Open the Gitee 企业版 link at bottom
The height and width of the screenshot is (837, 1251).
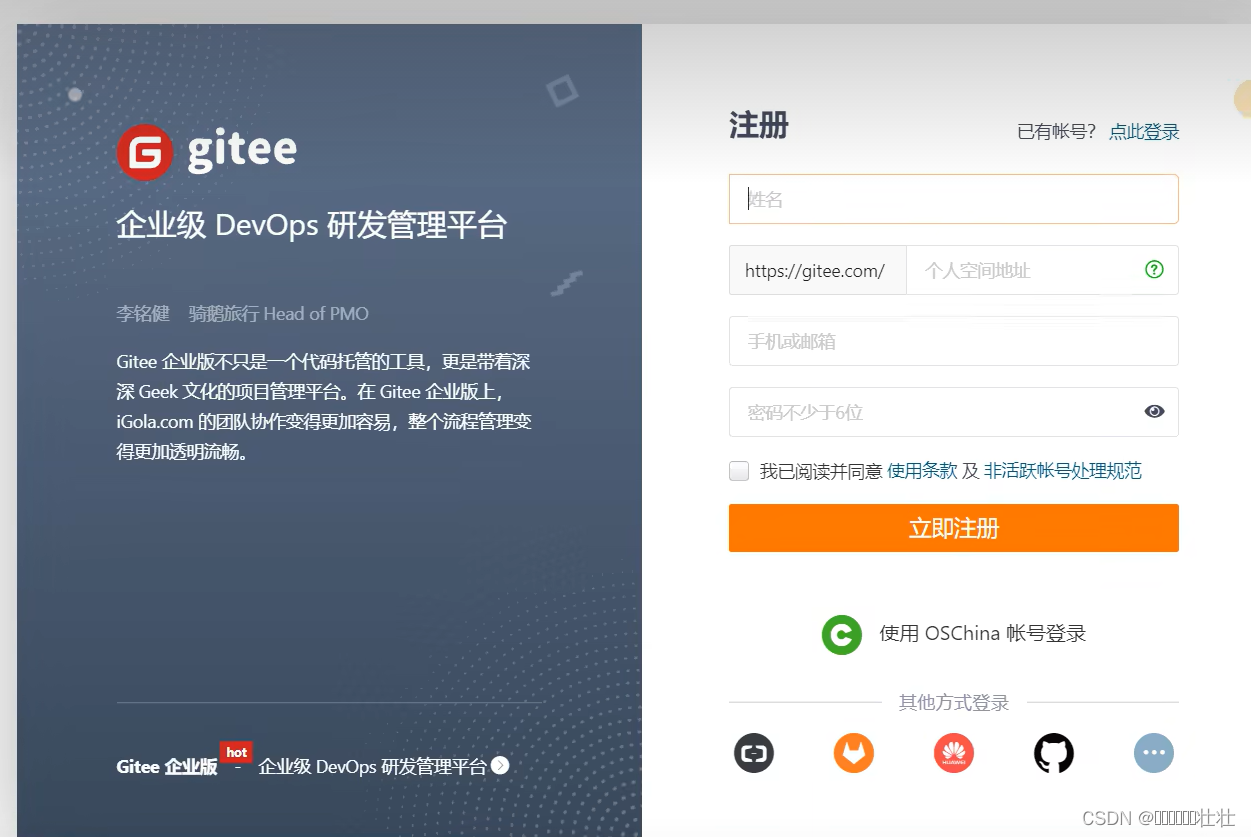(x=167, y=767)
